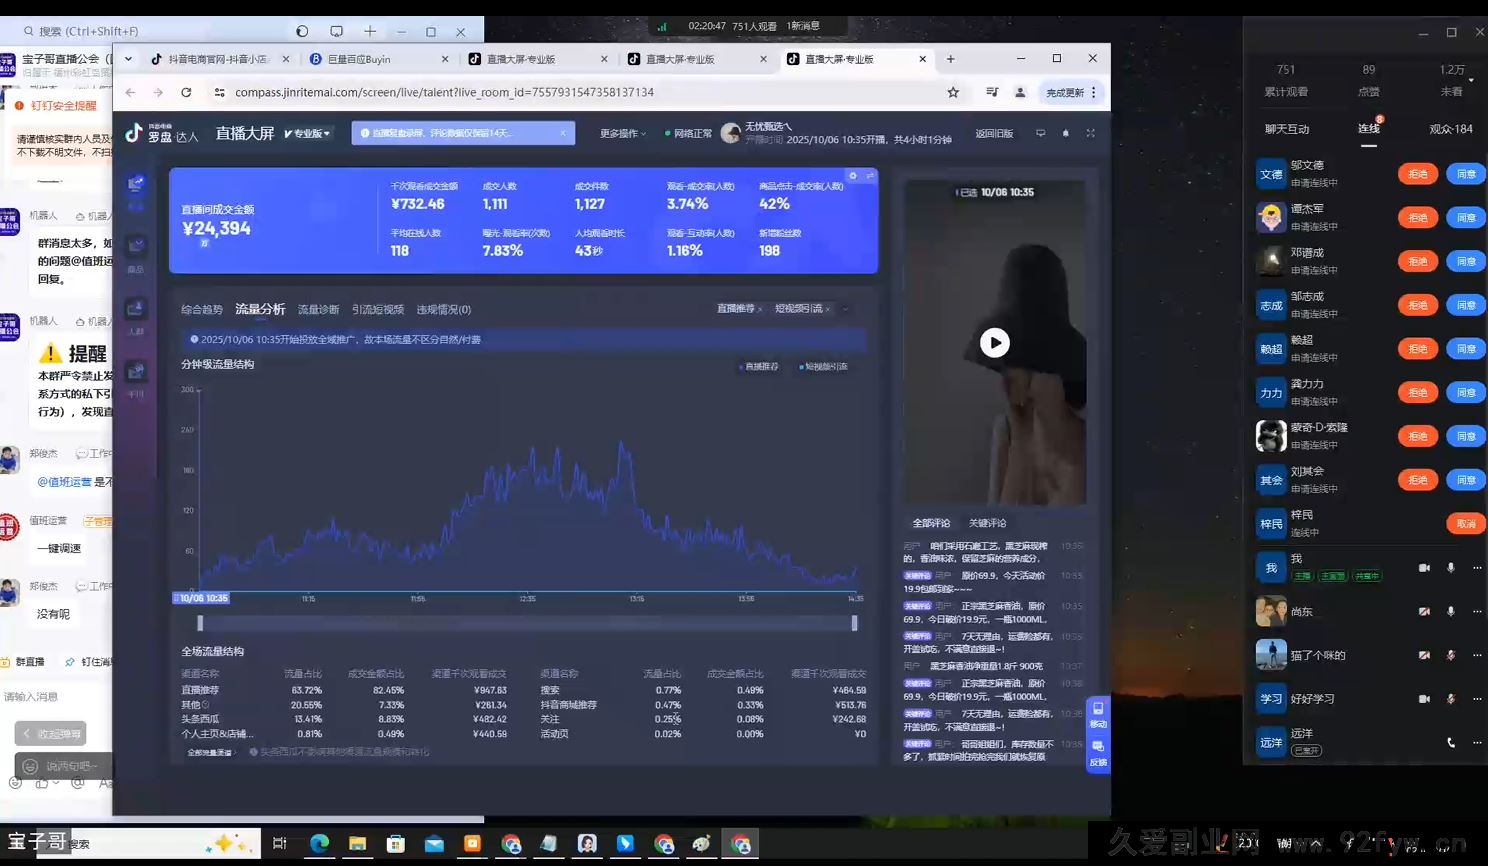Toggle my own microphone in the 我 row

tap(1450, 568)
